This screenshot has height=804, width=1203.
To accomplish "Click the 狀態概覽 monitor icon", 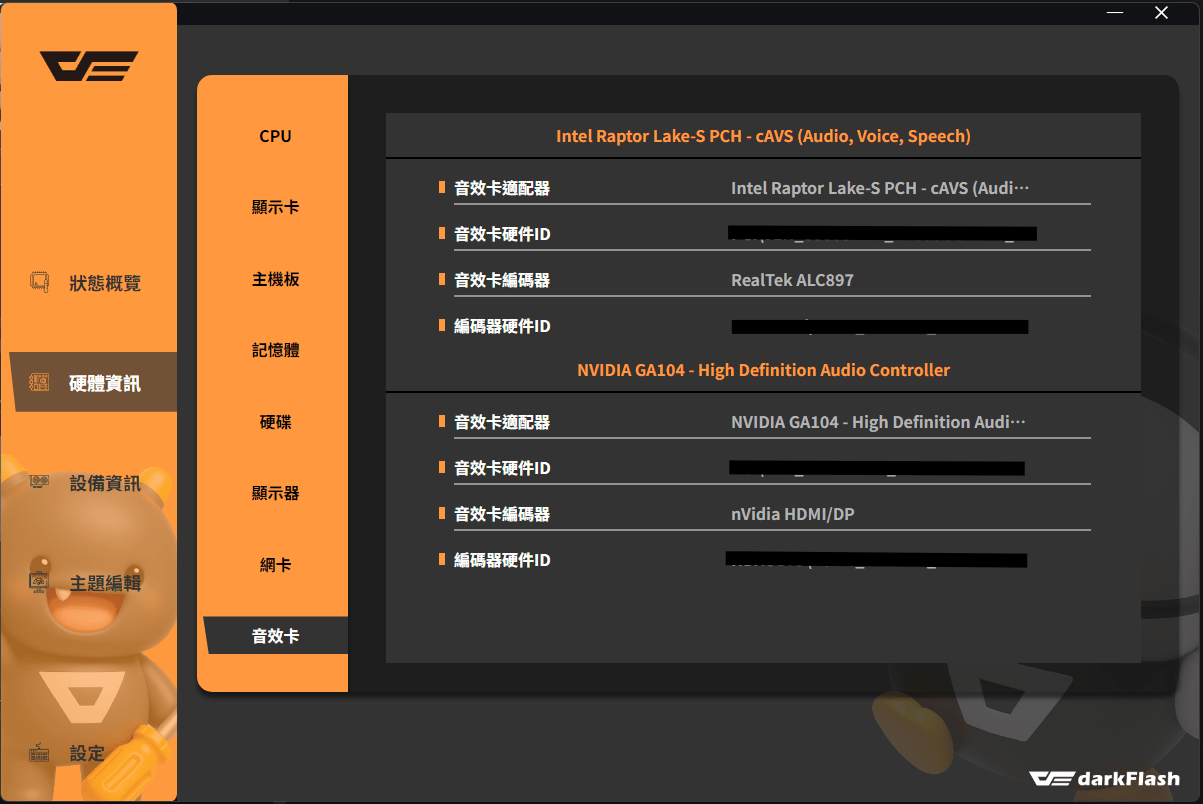I will (40, 282).
